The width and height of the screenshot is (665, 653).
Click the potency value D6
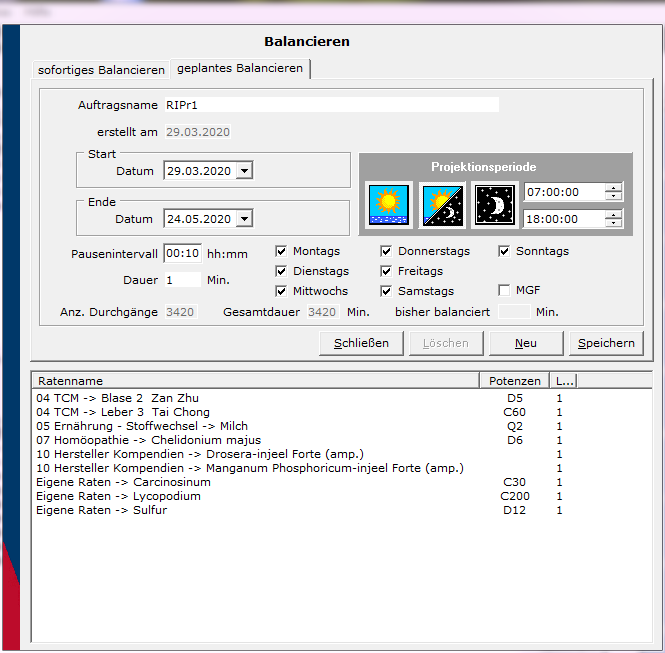514,440
